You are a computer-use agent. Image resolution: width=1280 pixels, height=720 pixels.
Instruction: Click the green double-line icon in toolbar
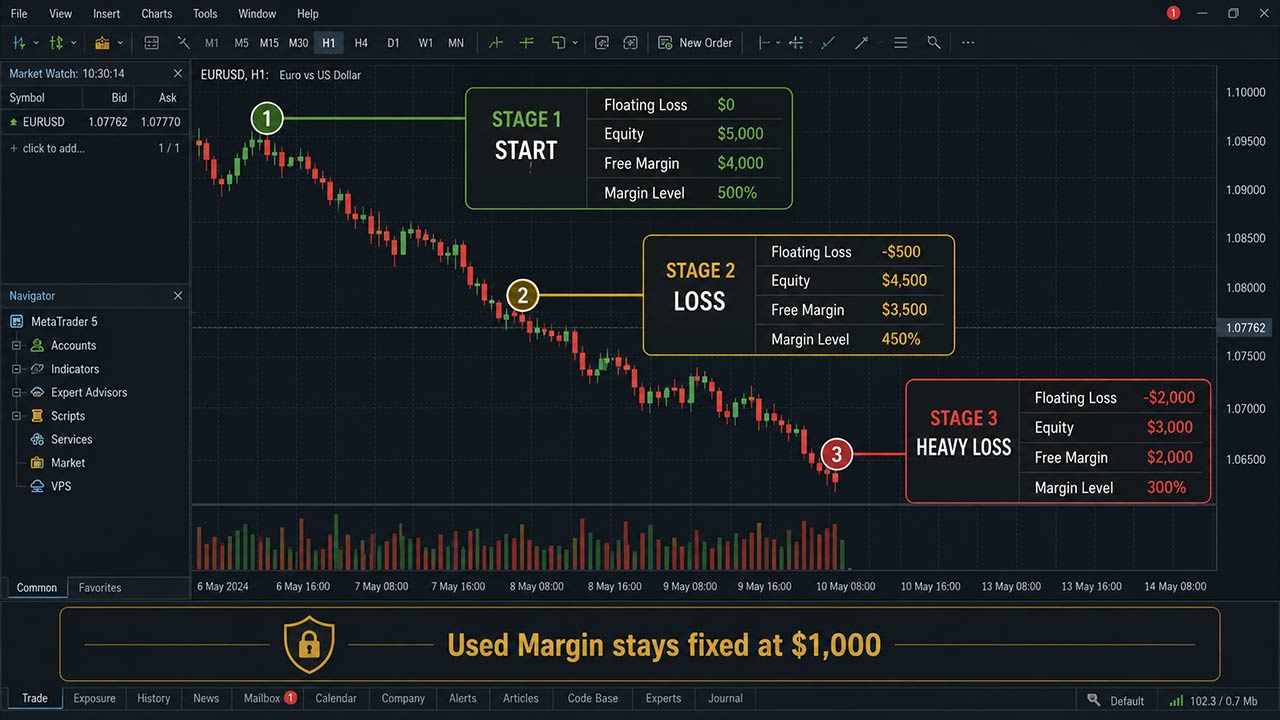[x=527, y=43]
